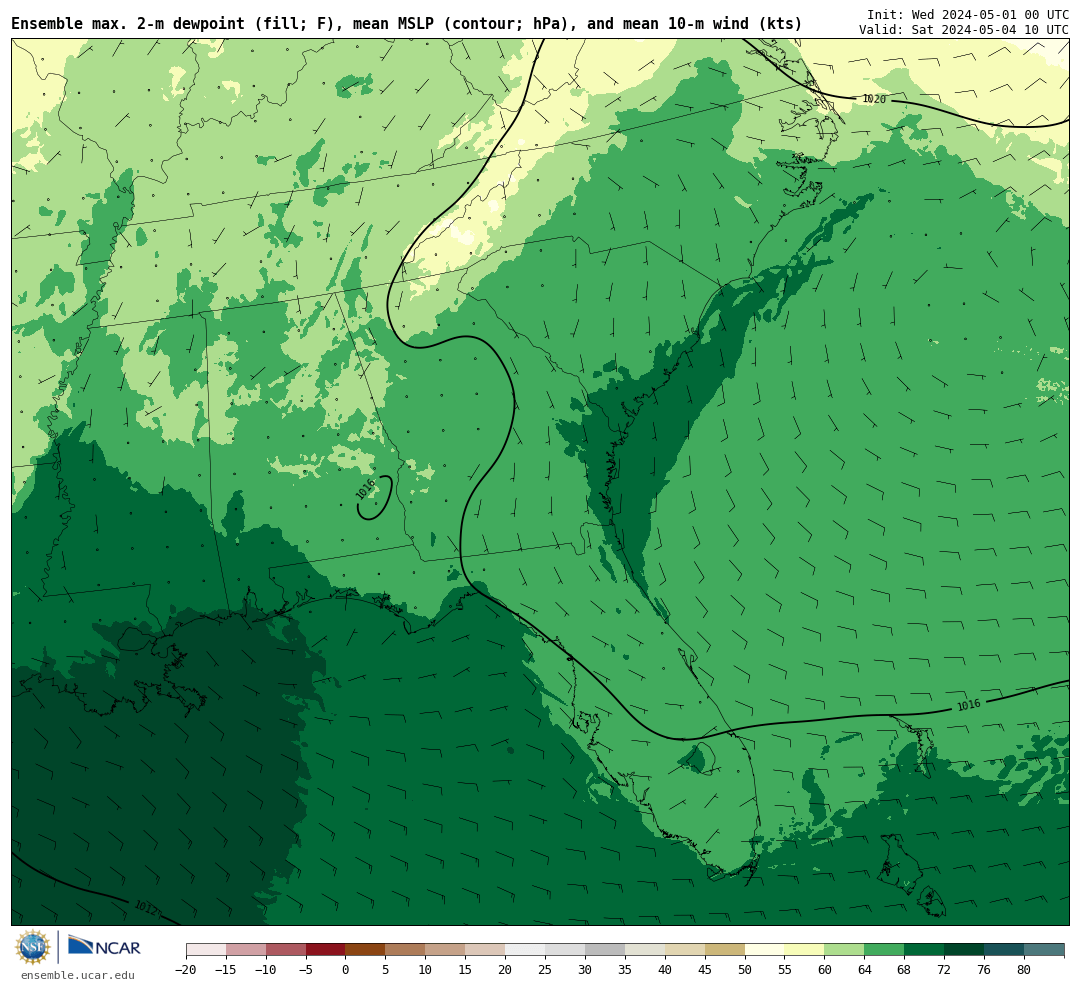Screen dimensions: 1080x988
Task: Click the NCAR logo
Action: coord(104,946)
